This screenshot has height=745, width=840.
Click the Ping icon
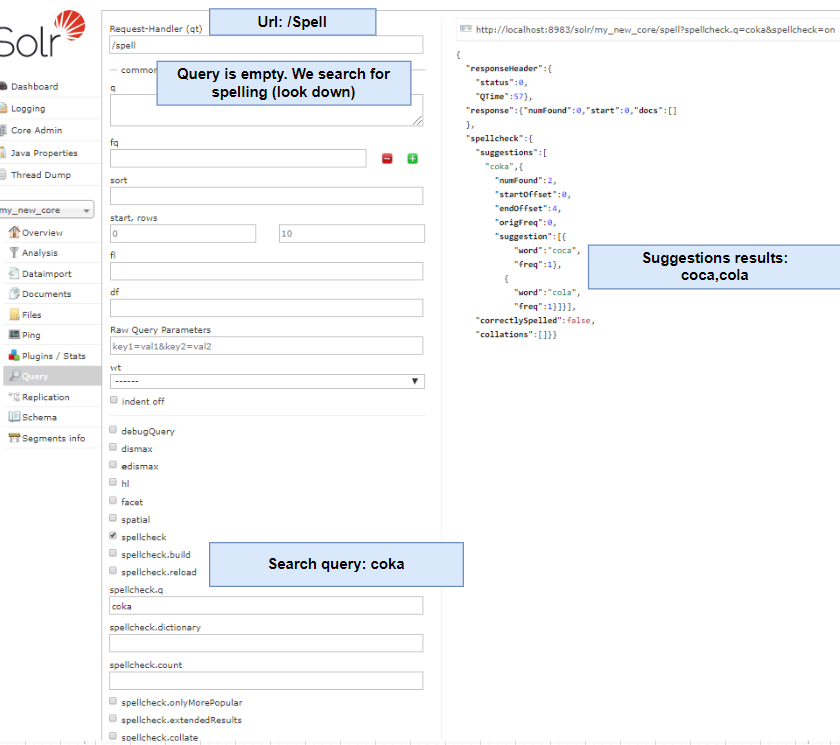pyautogui.click(x=14, y=335)
